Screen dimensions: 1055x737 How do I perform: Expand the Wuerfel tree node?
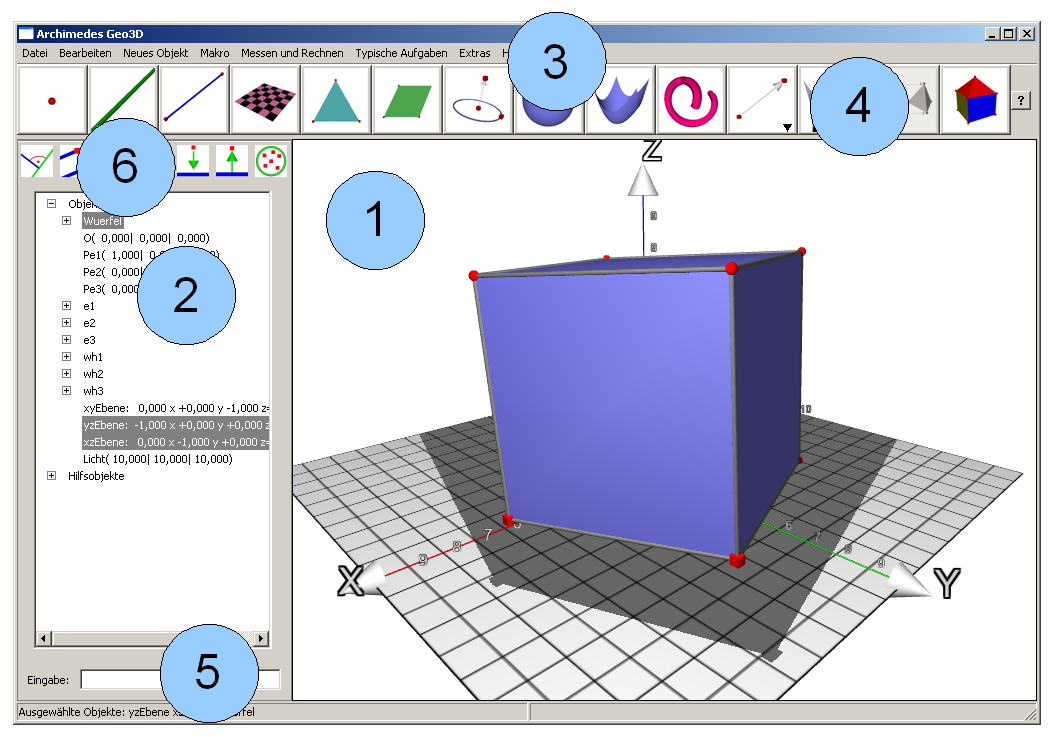67,221
